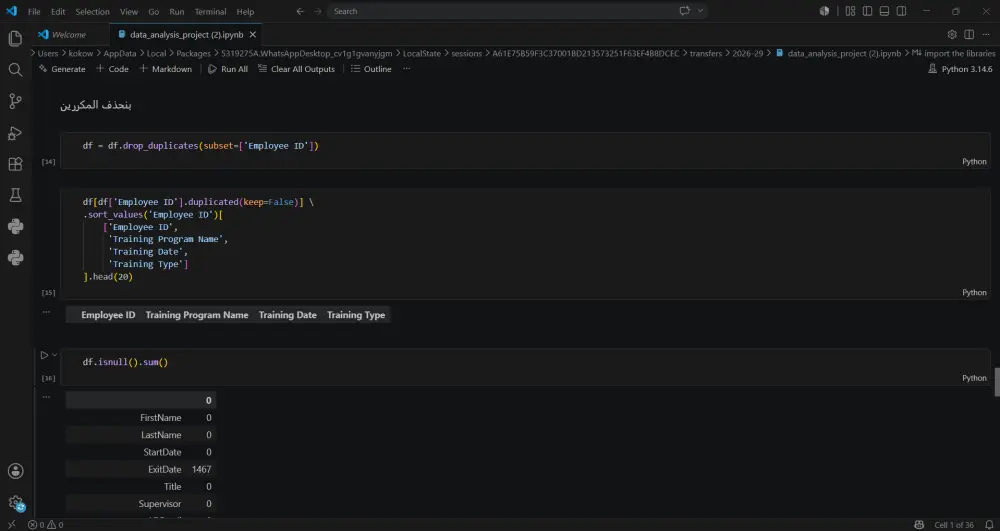Click 'Cell 1 of 36' in status bar
Viewport: 1000px width, 531px height.
[954, 525]
